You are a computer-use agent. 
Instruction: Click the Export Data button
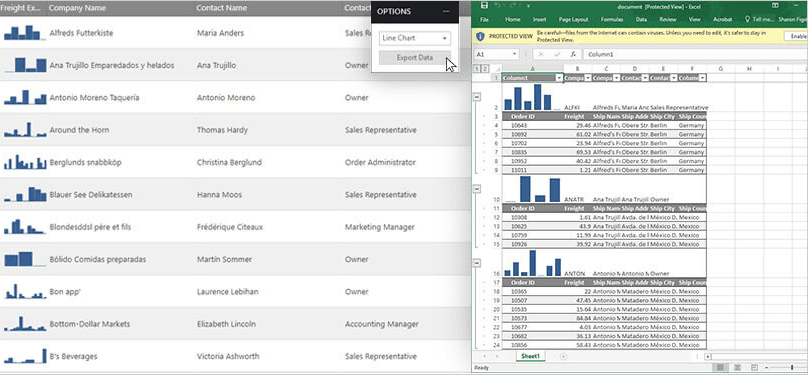coord(415,58)
